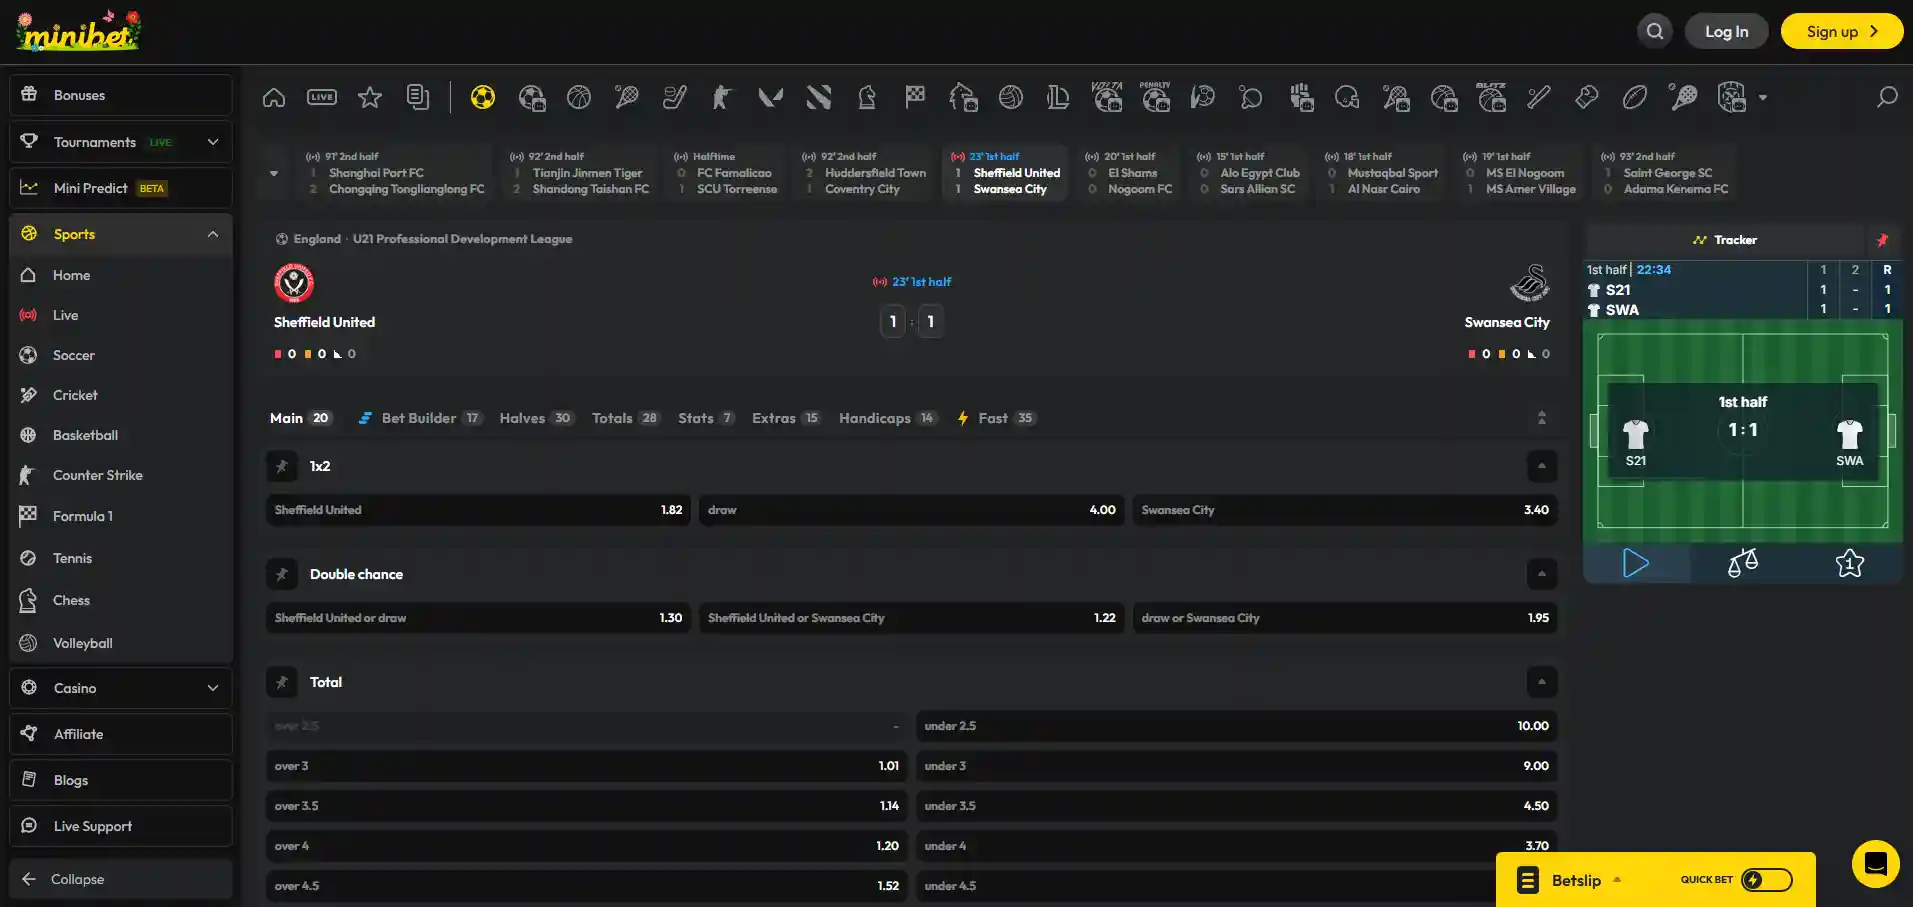1913x907 pixels.
Task: Open the Totals tab
Action: pos(625,418)
